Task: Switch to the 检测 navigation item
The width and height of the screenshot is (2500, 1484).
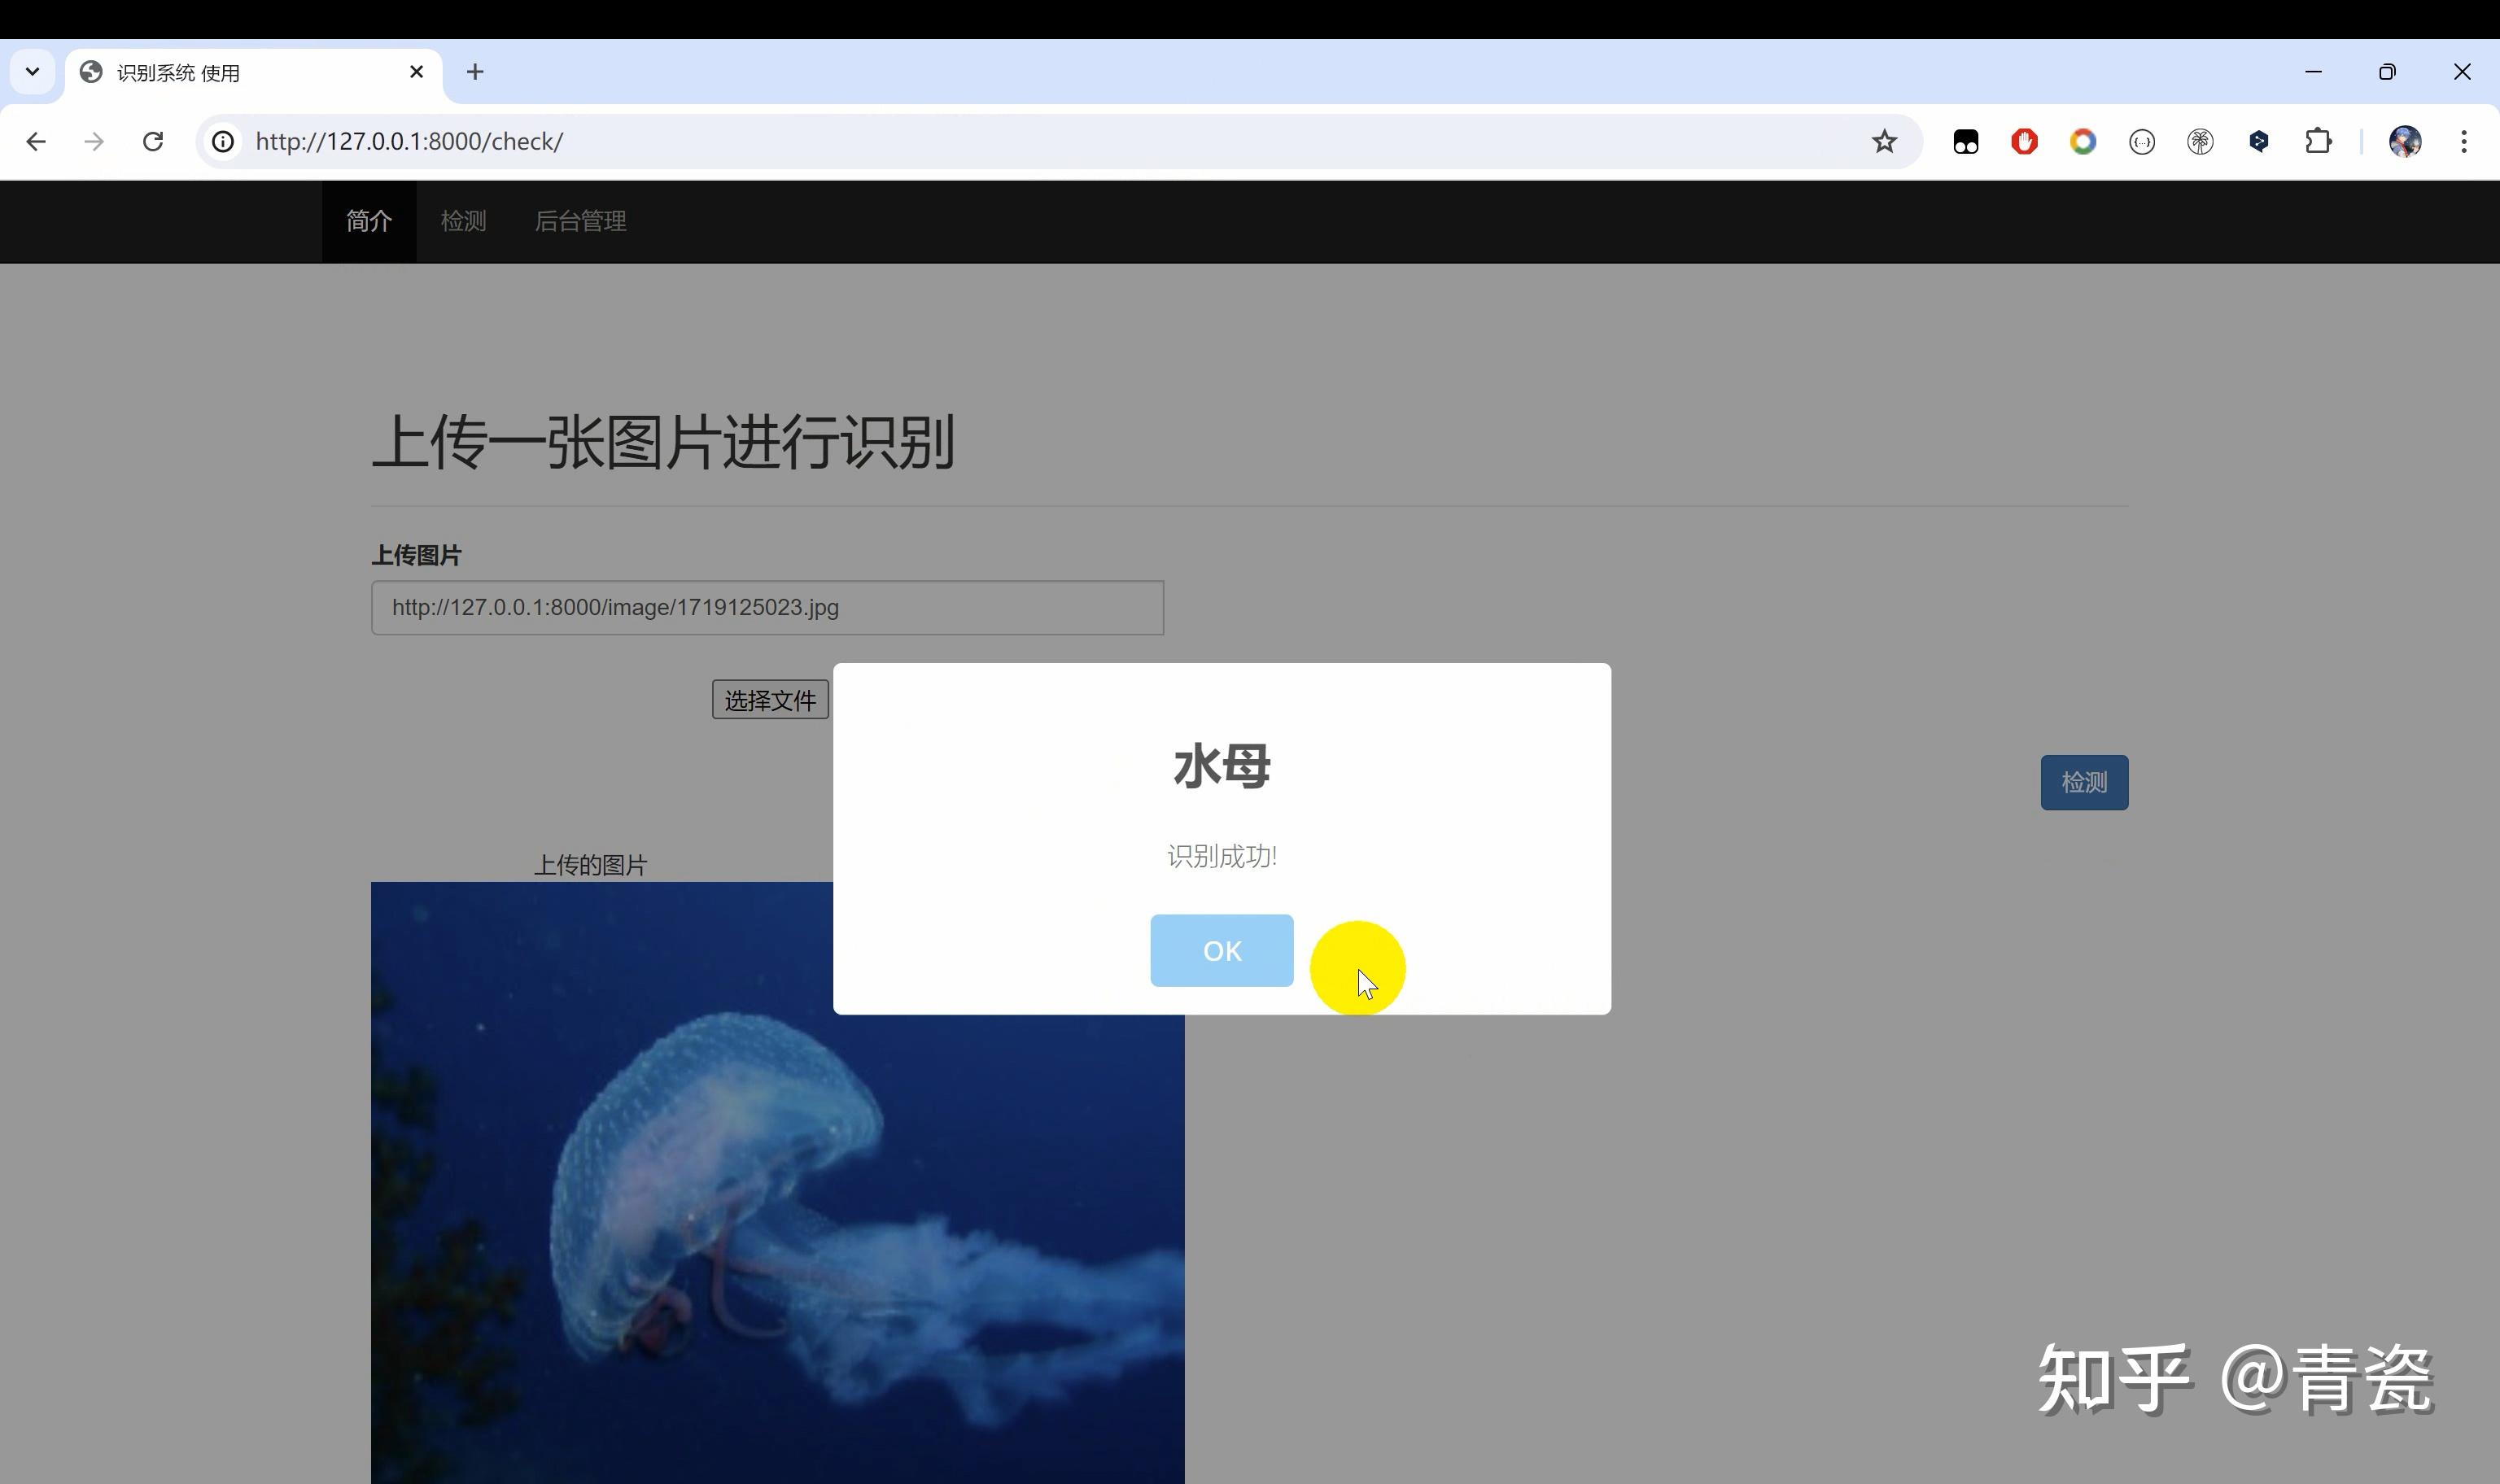Action: (463, 221)
